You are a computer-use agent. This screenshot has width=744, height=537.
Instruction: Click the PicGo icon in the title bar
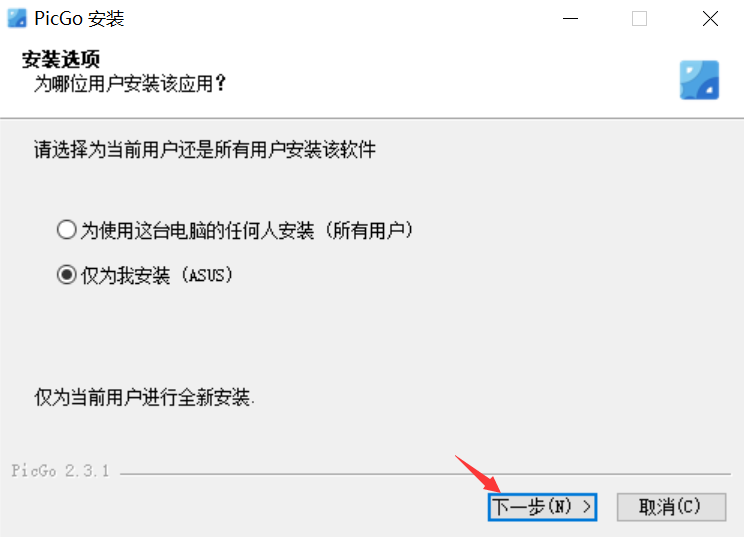point(17,19)
